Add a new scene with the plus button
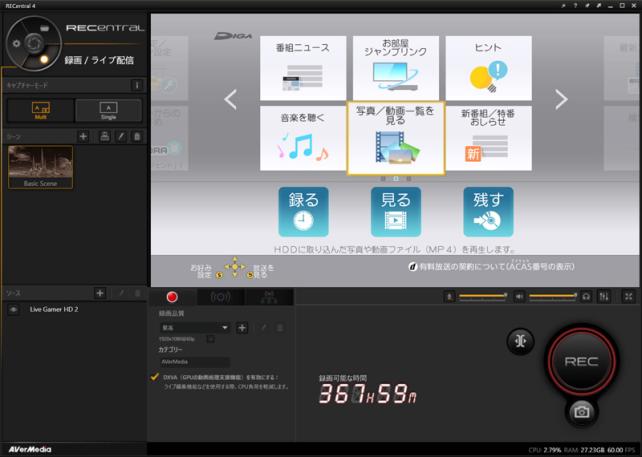The image size is (642, 457). tap(84, 136)
